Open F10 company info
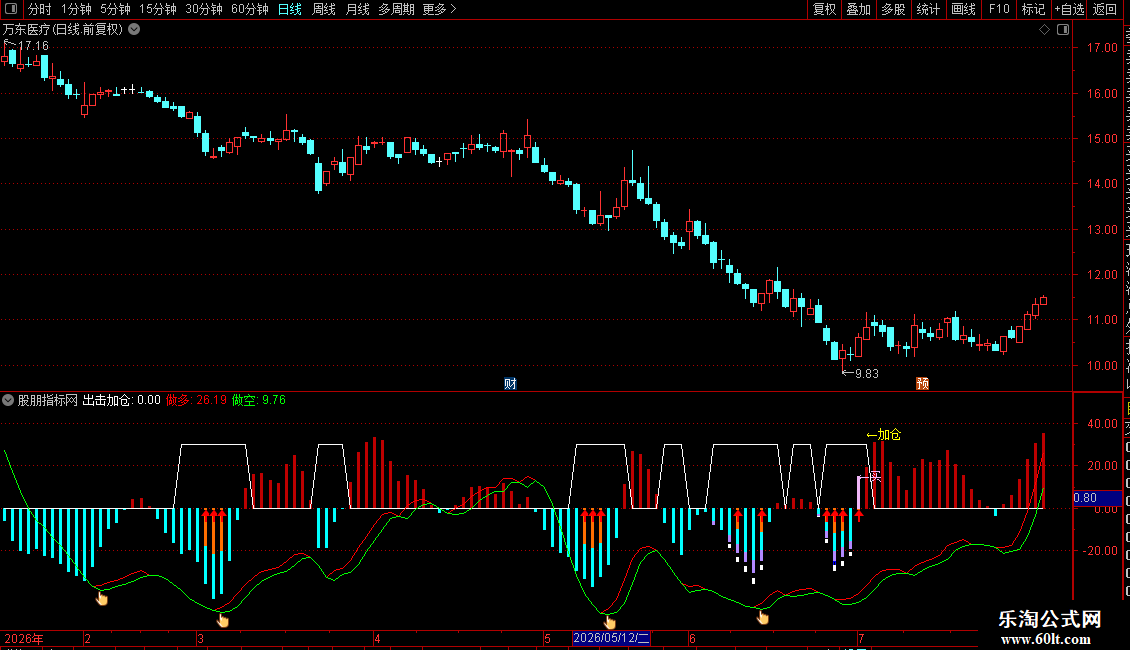Screen dimensions: 1130x650 click(999, 9)
